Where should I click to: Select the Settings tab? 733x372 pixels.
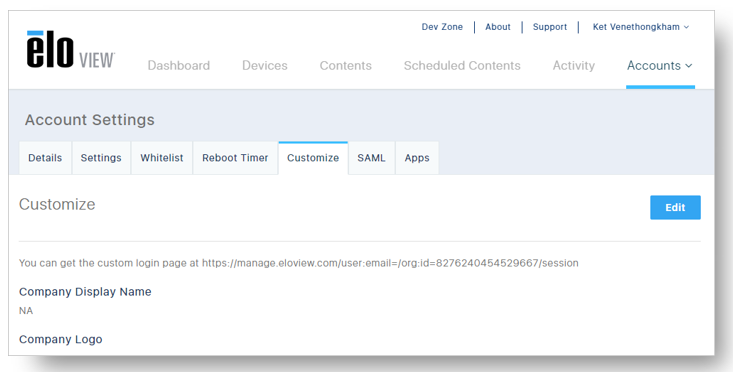(101, 158)
